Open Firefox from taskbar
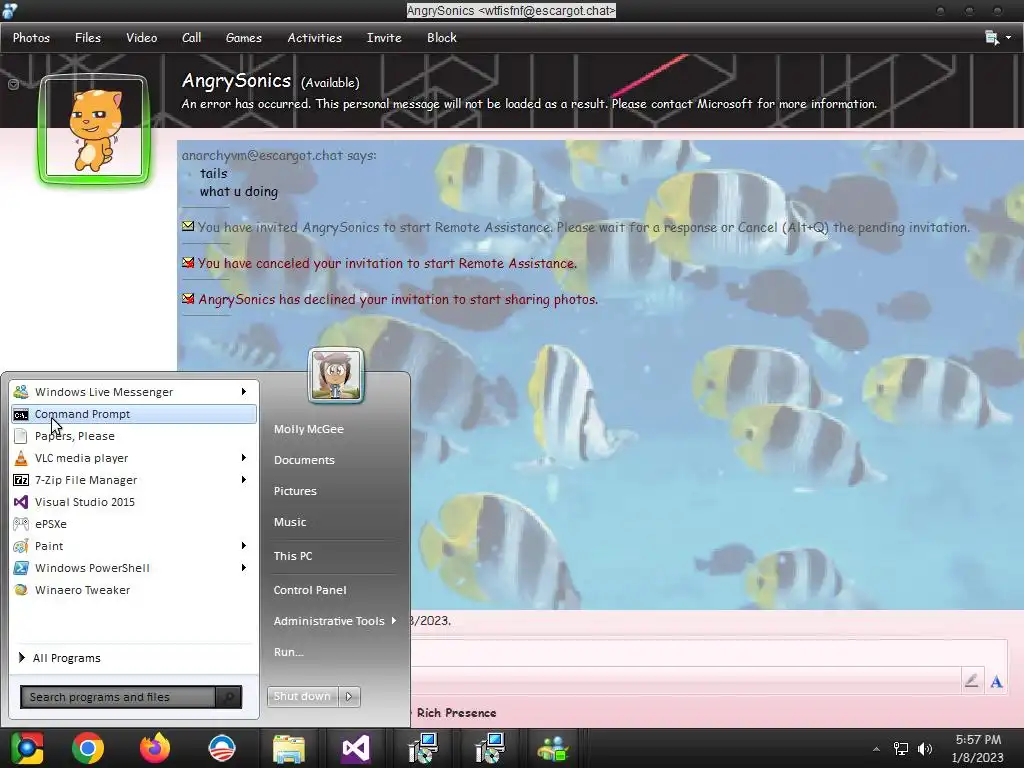This screenshot has height=768, width=1024. (155, 748)
